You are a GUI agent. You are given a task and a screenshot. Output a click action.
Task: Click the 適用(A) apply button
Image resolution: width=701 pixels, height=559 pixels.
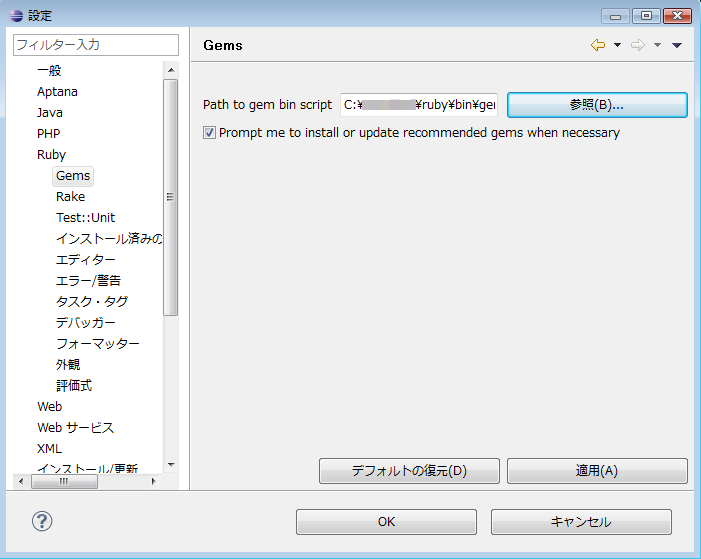597,471
